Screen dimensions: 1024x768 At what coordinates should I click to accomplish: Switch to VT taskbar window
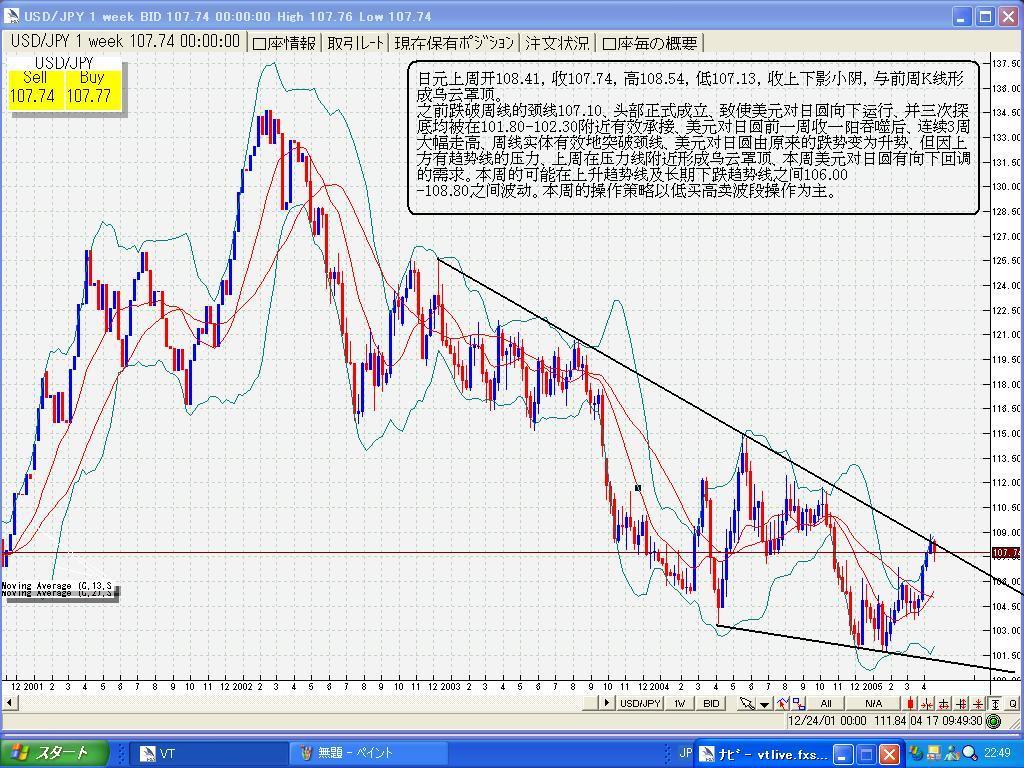click(208, 754)
